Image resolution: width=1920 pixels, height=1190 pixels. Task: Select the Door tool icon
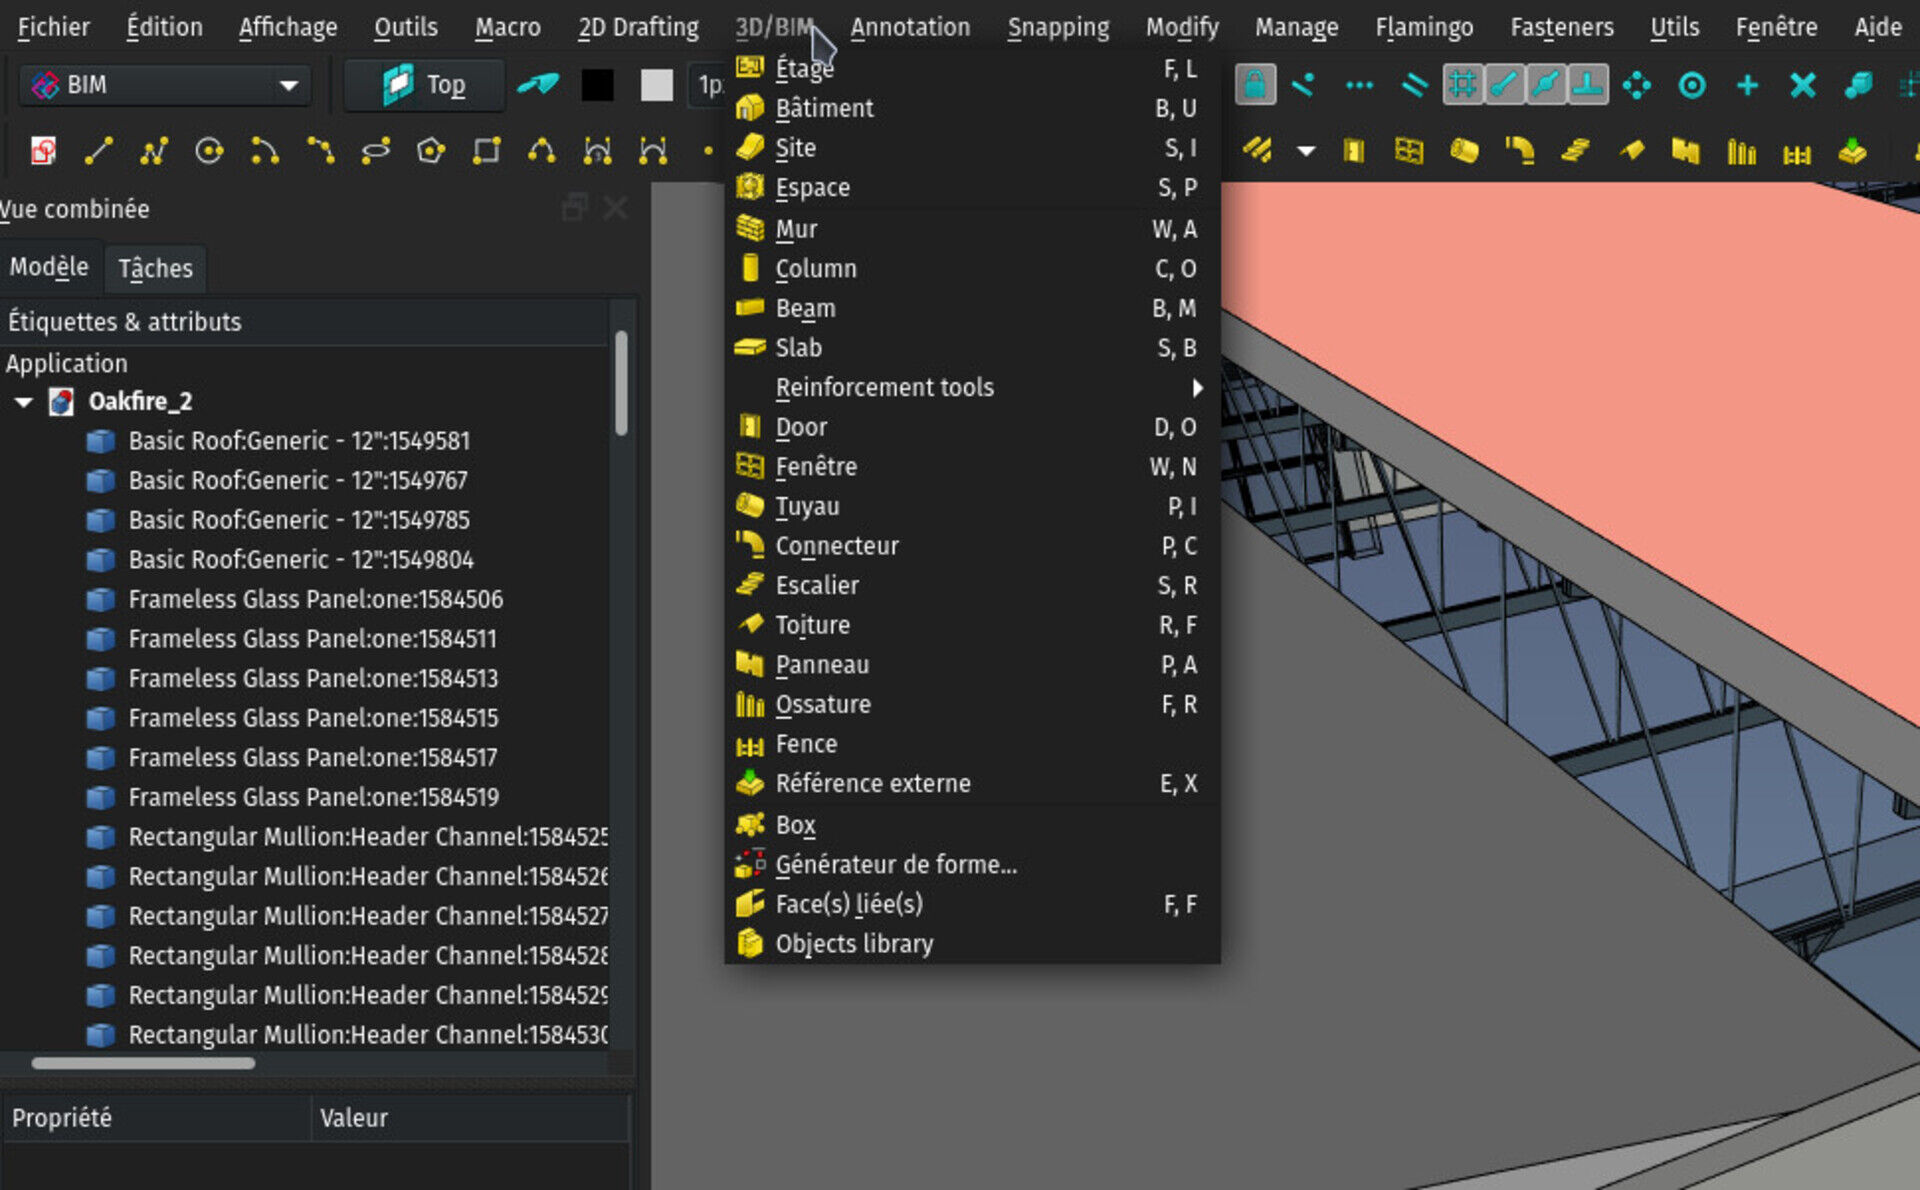[752, 426]
